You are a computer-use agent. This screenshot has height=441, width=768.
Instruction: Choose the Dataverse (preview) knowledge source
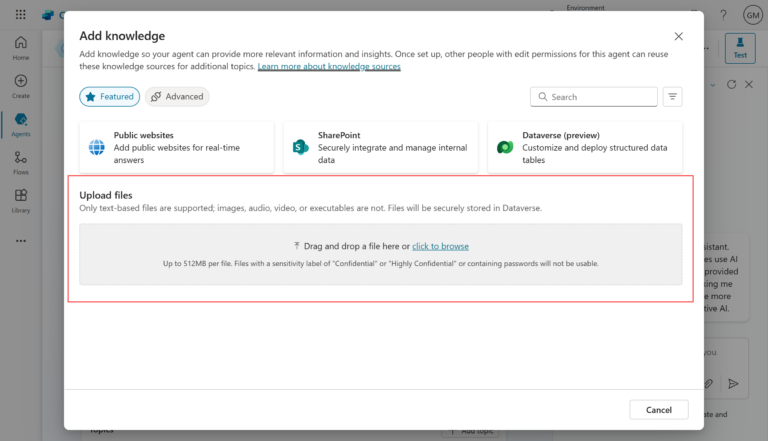tap(585, 147)
